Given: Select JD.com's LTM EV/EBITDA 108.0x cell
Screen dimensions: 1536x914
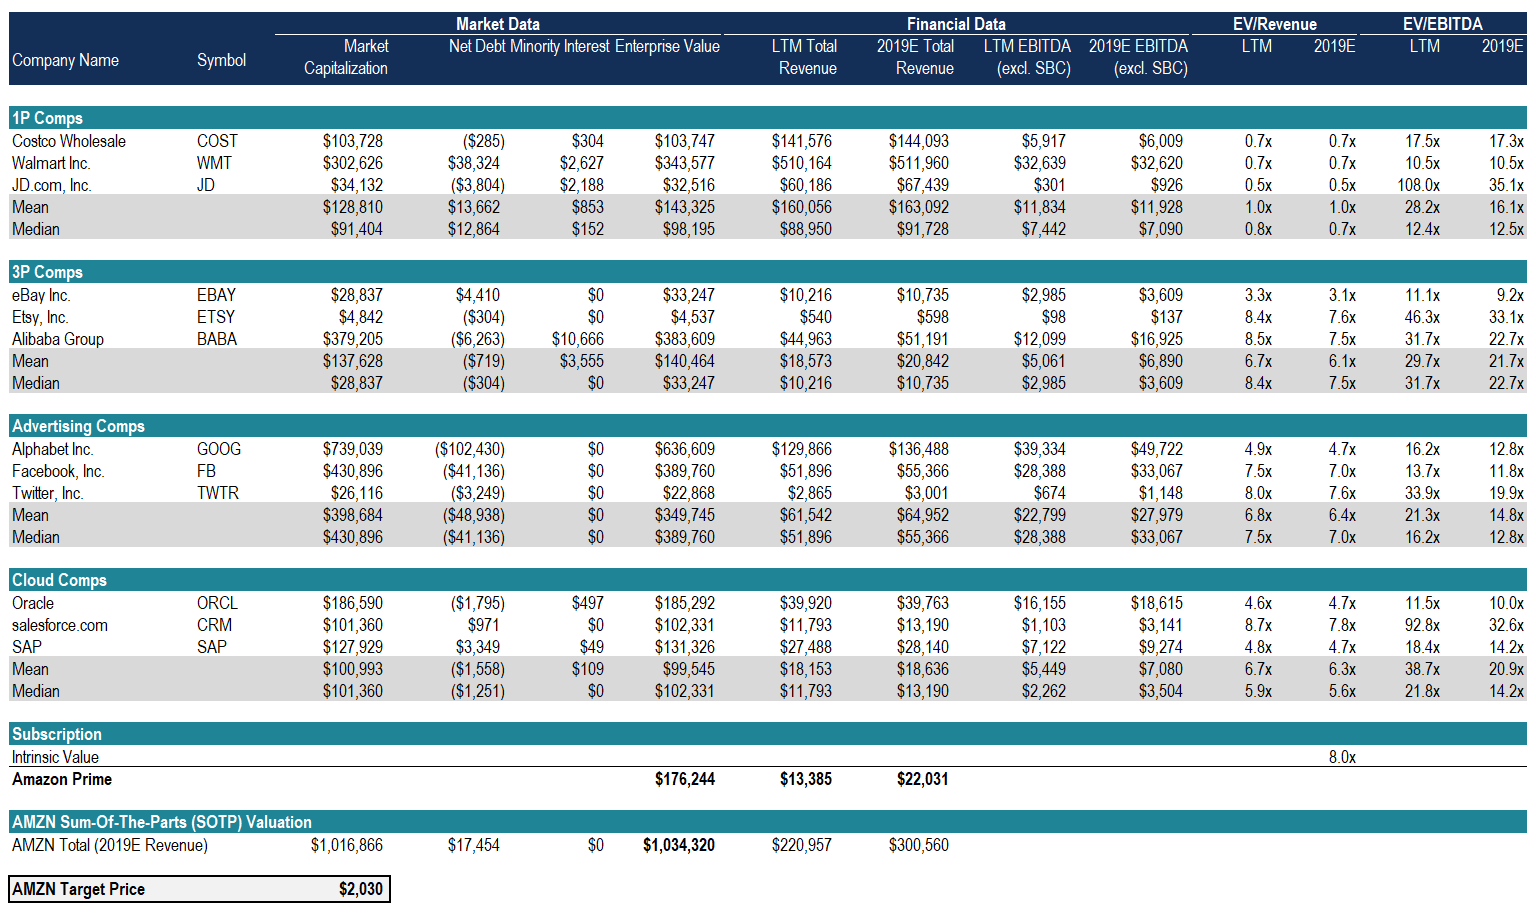Looking at the screenshot, I should (1418, 185).
